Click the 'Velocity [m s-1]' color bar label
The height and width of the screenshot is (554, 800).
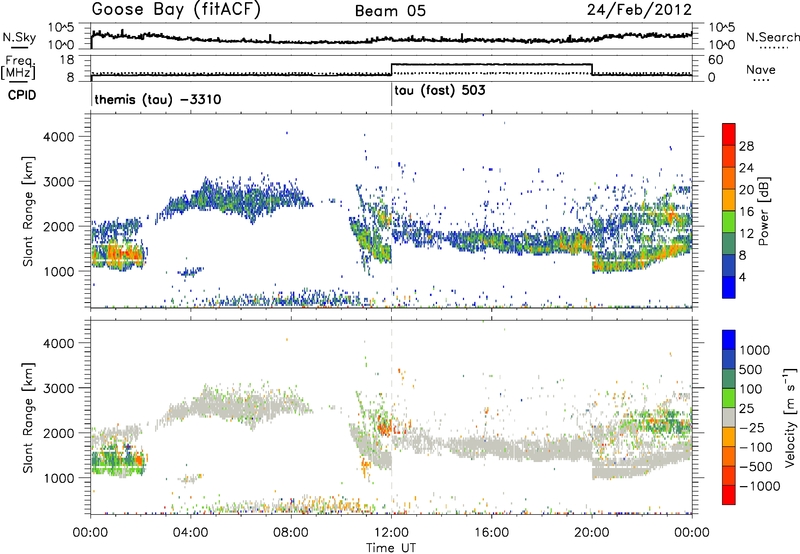[790, 418]
